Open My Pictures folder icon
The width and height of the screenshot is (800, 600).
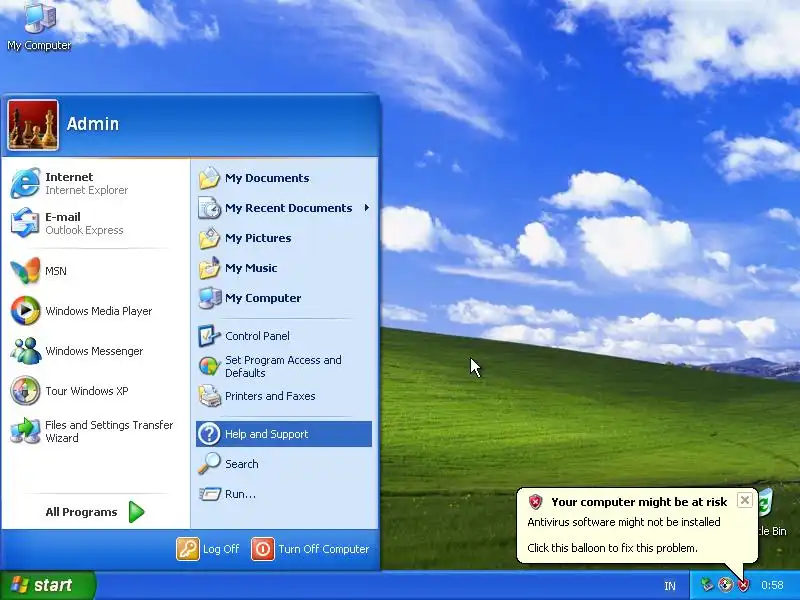(x=209, y=238)
